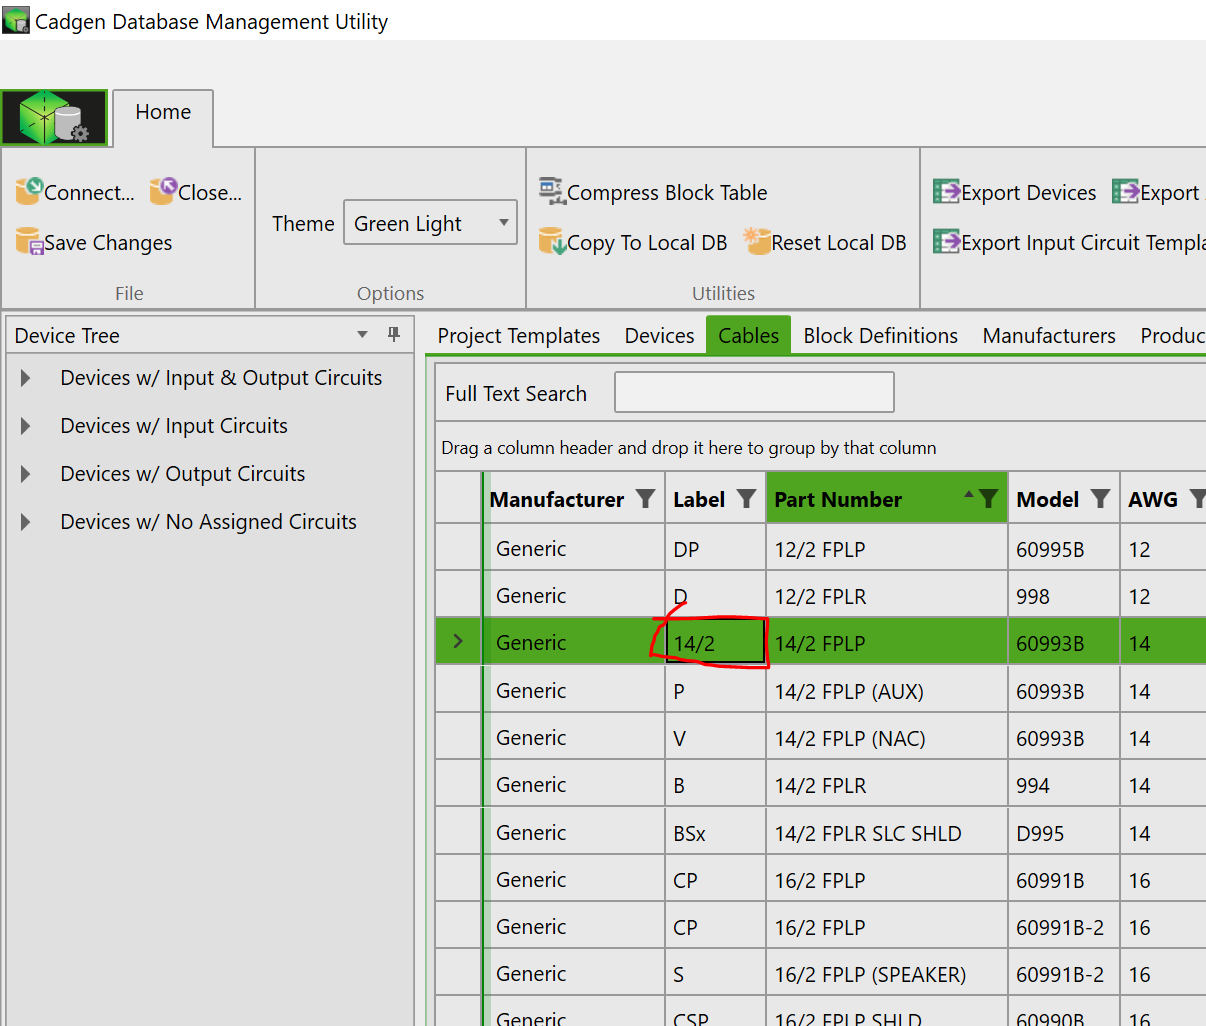Click Export Input Circuit Template text
1206x1026 pixels.
pyautogui.click(x=1084, y=243)
